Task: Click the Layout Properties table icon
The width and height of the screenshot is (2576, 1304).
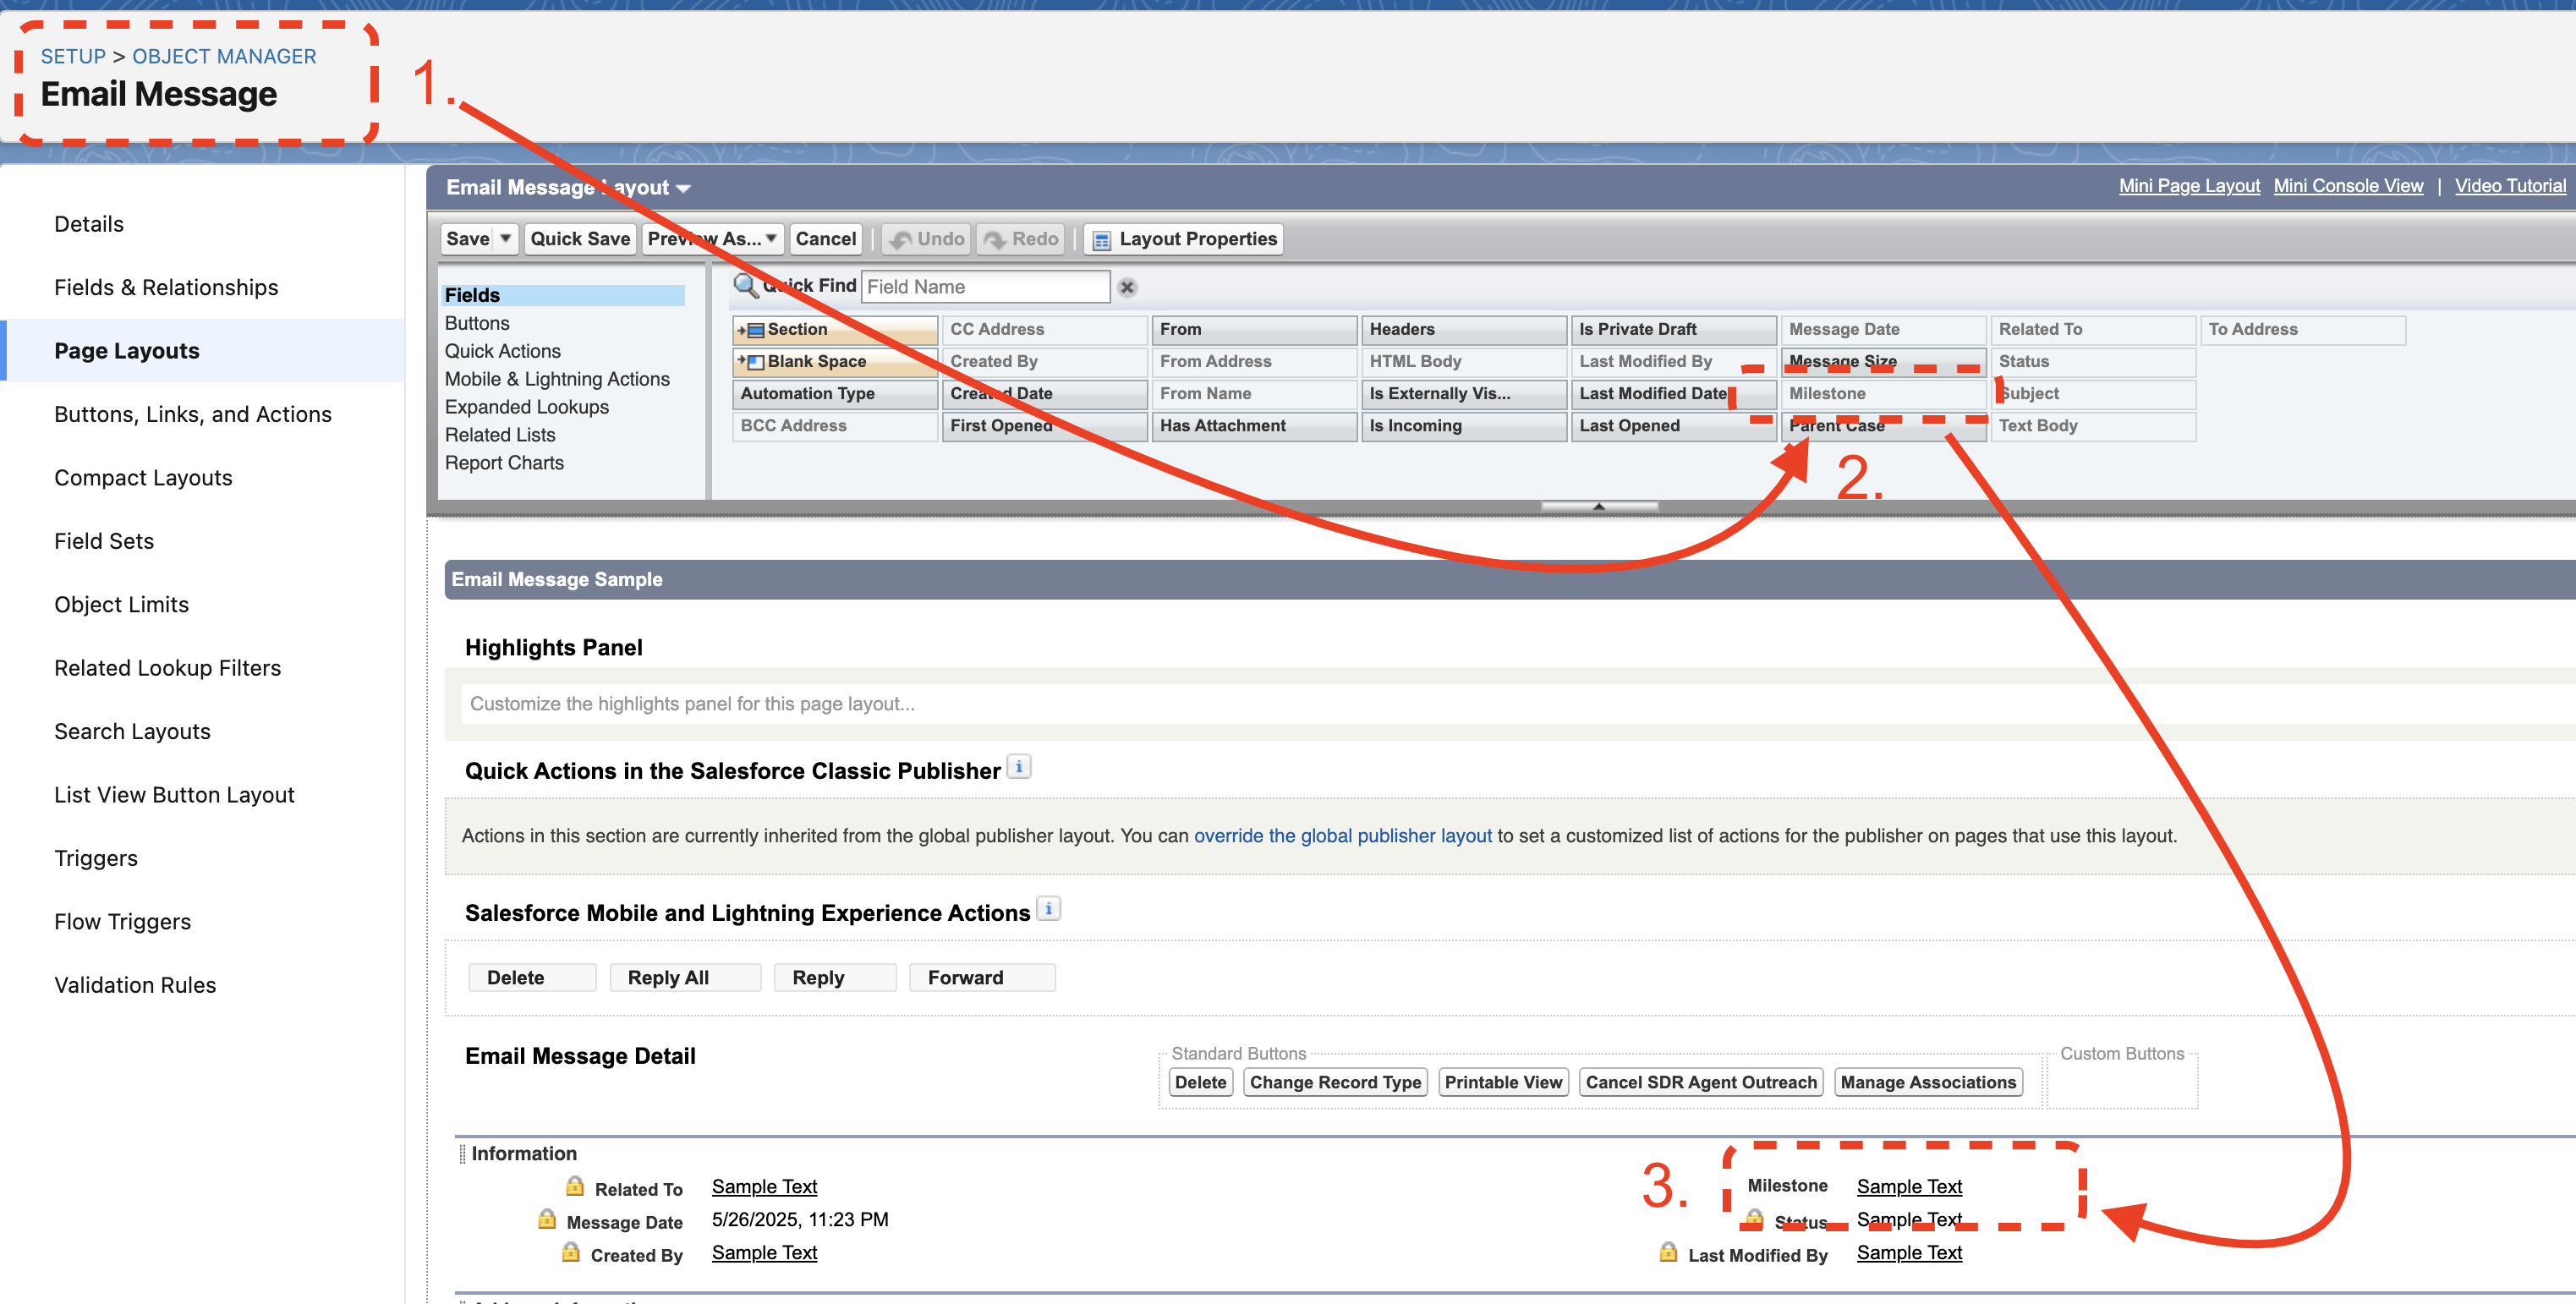Action: (1102, 240)
